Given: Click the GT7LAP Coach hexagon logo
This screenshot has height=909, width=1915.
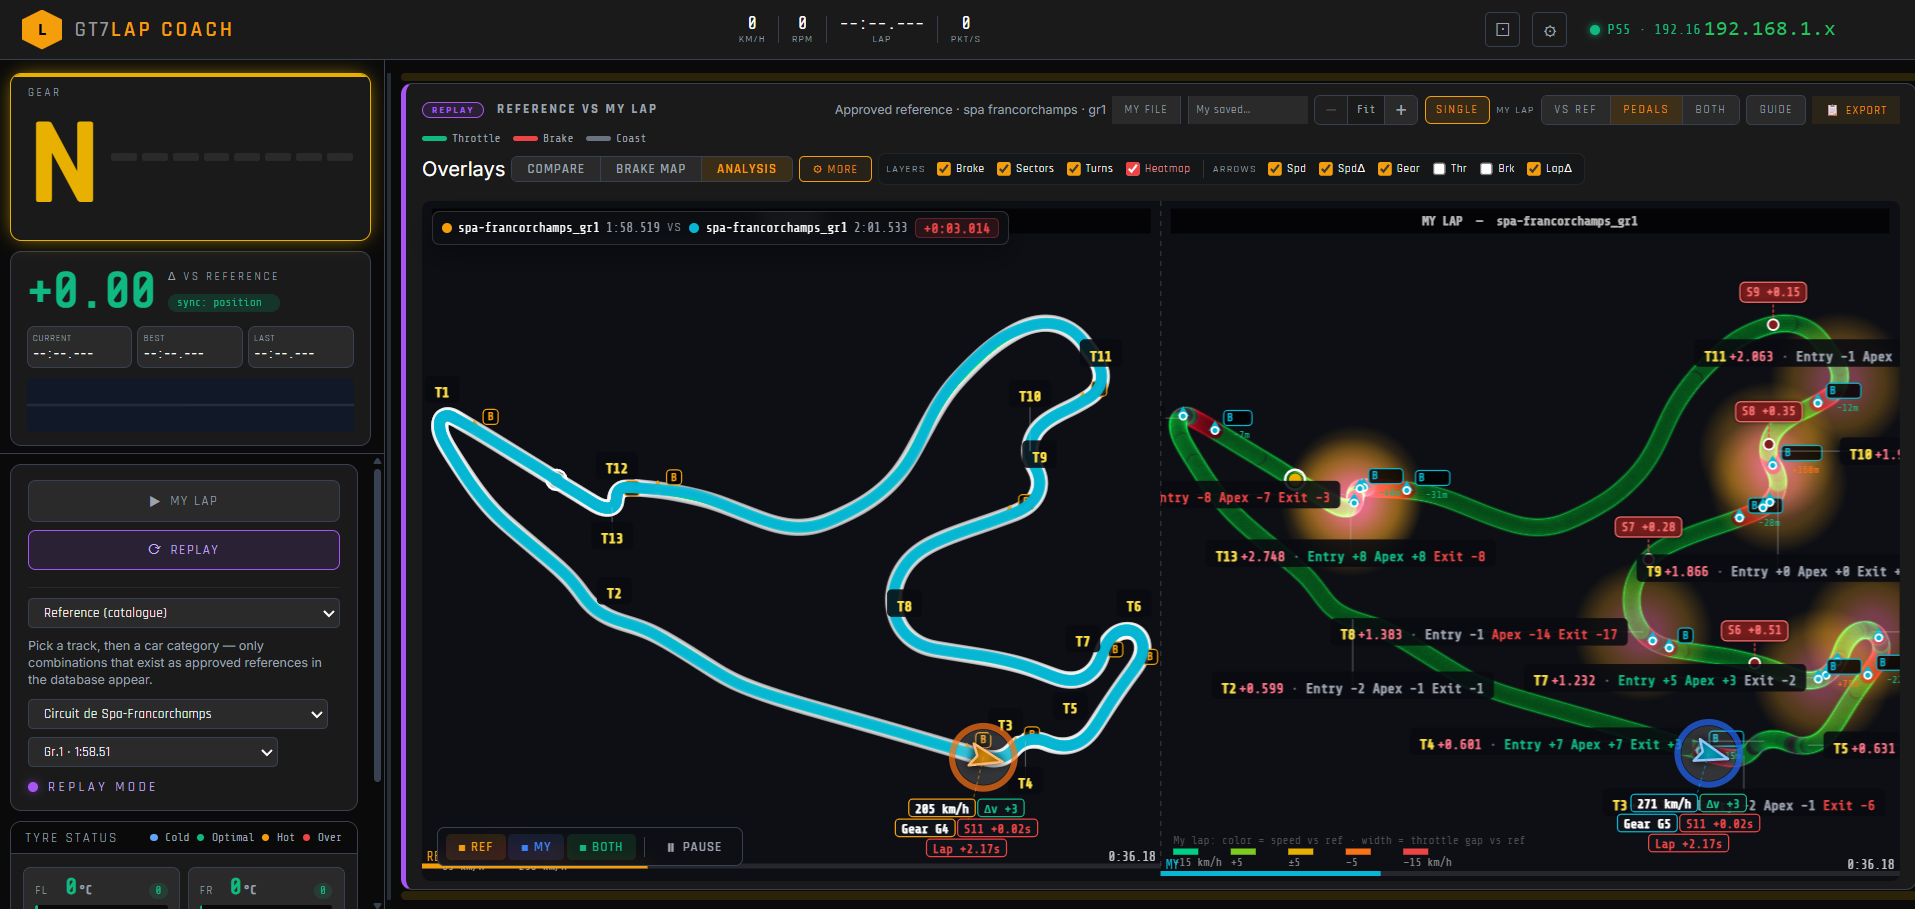Looking at the screenshot, I should [41, 30].
